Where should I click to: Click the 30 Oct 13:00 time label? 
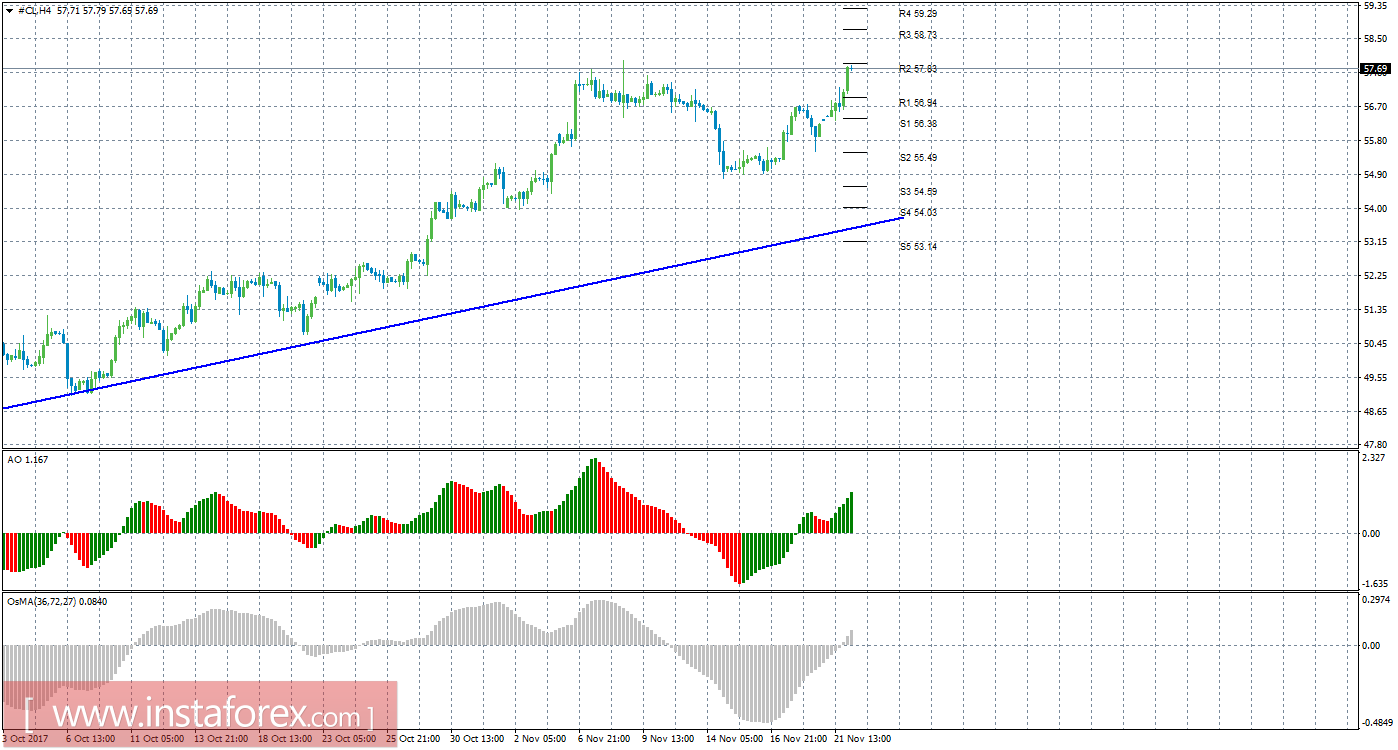click(x=477, y=739)
